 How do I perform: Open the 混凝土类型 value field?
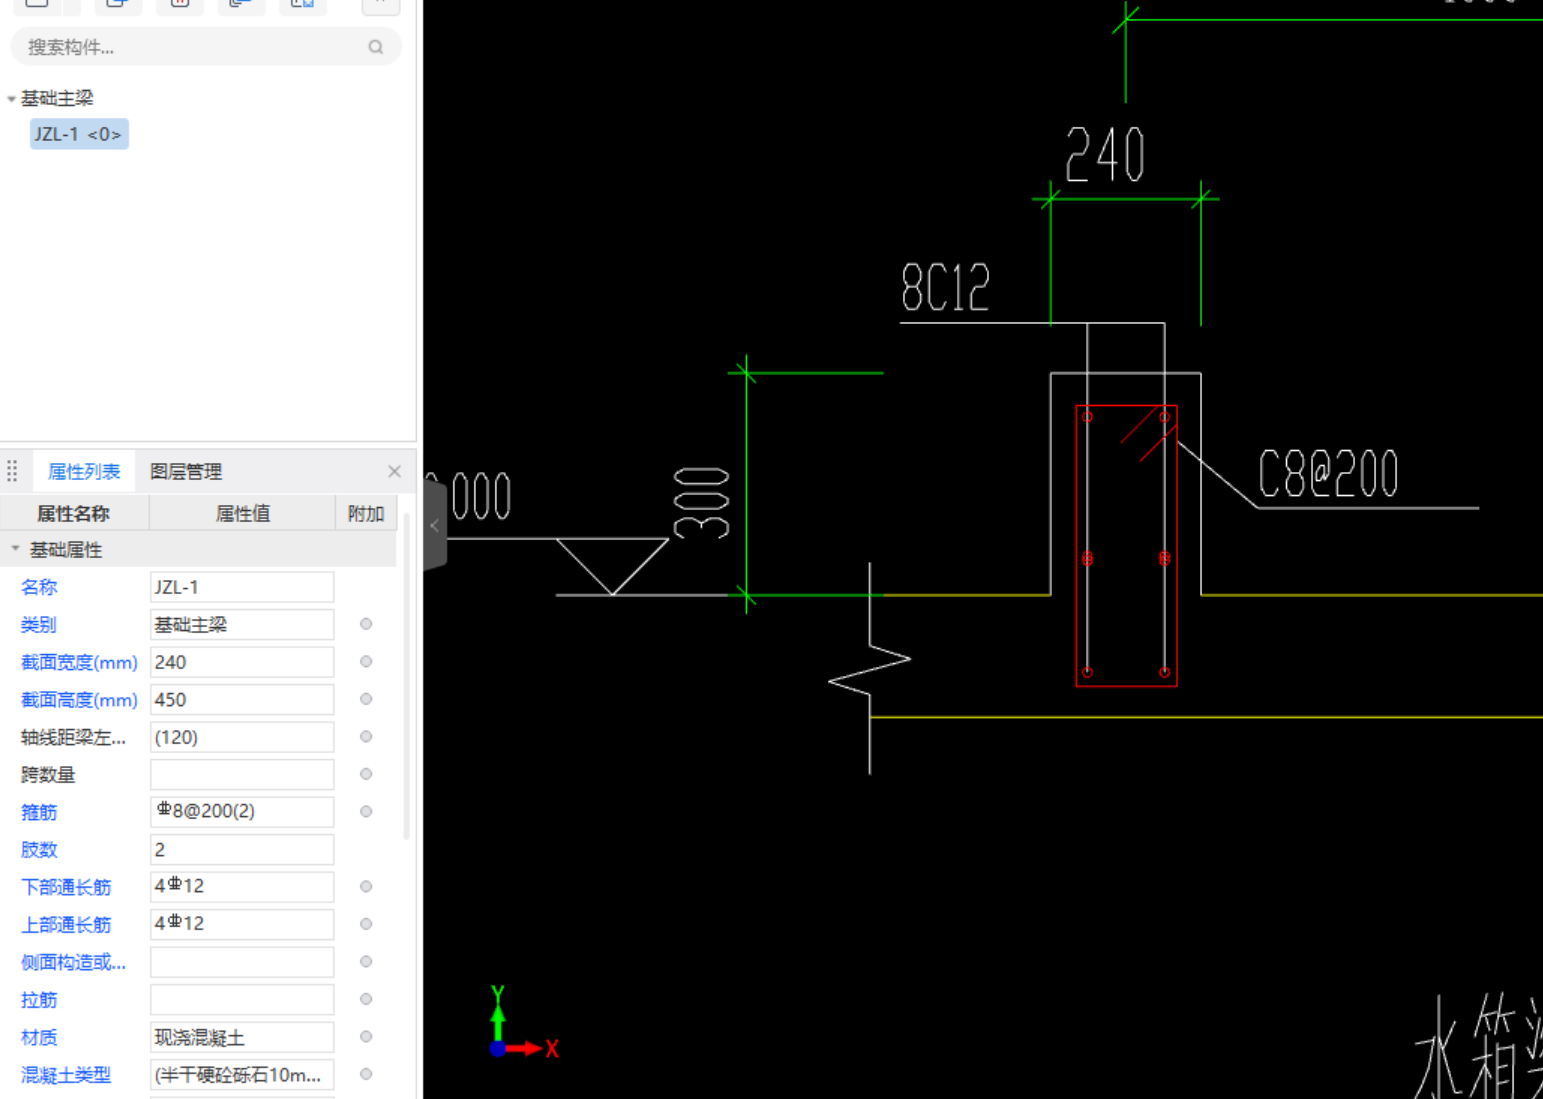coord(242,1074)
